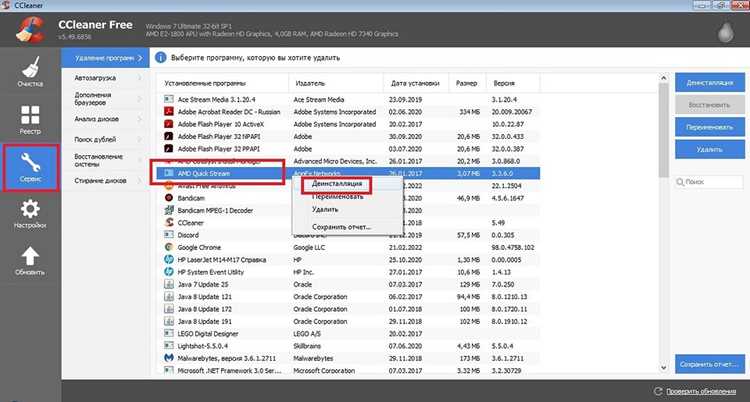Choose Сохранить отчет in context menu

point(341,227)
